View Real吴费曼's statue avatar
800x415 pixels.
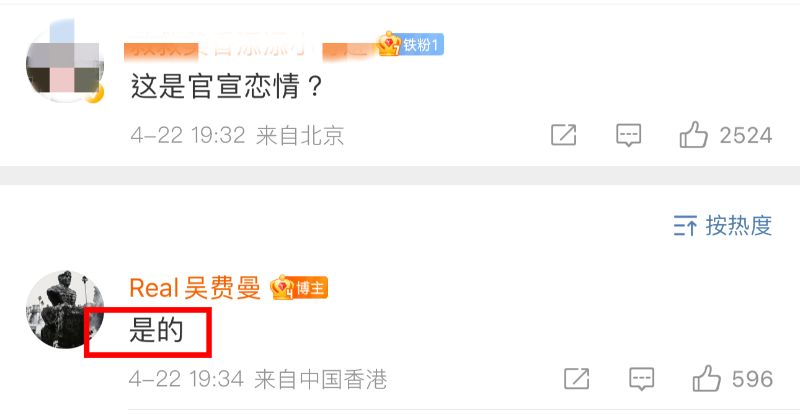coord(65,309)
